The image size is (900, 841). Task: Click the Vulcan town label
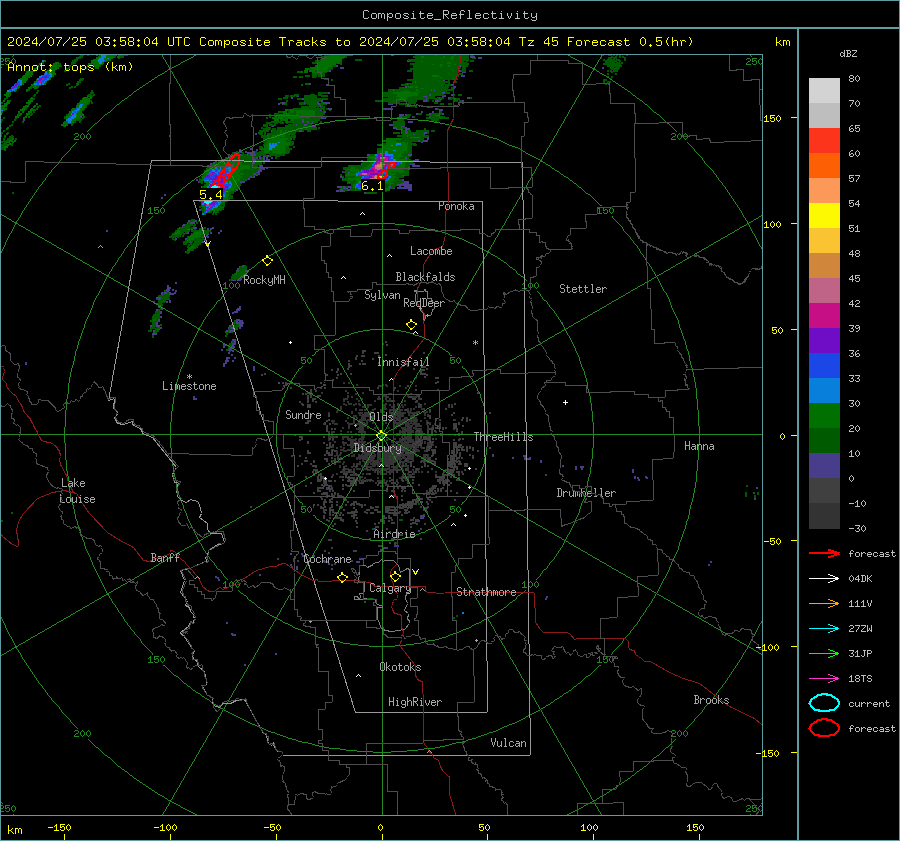[508, 743]
